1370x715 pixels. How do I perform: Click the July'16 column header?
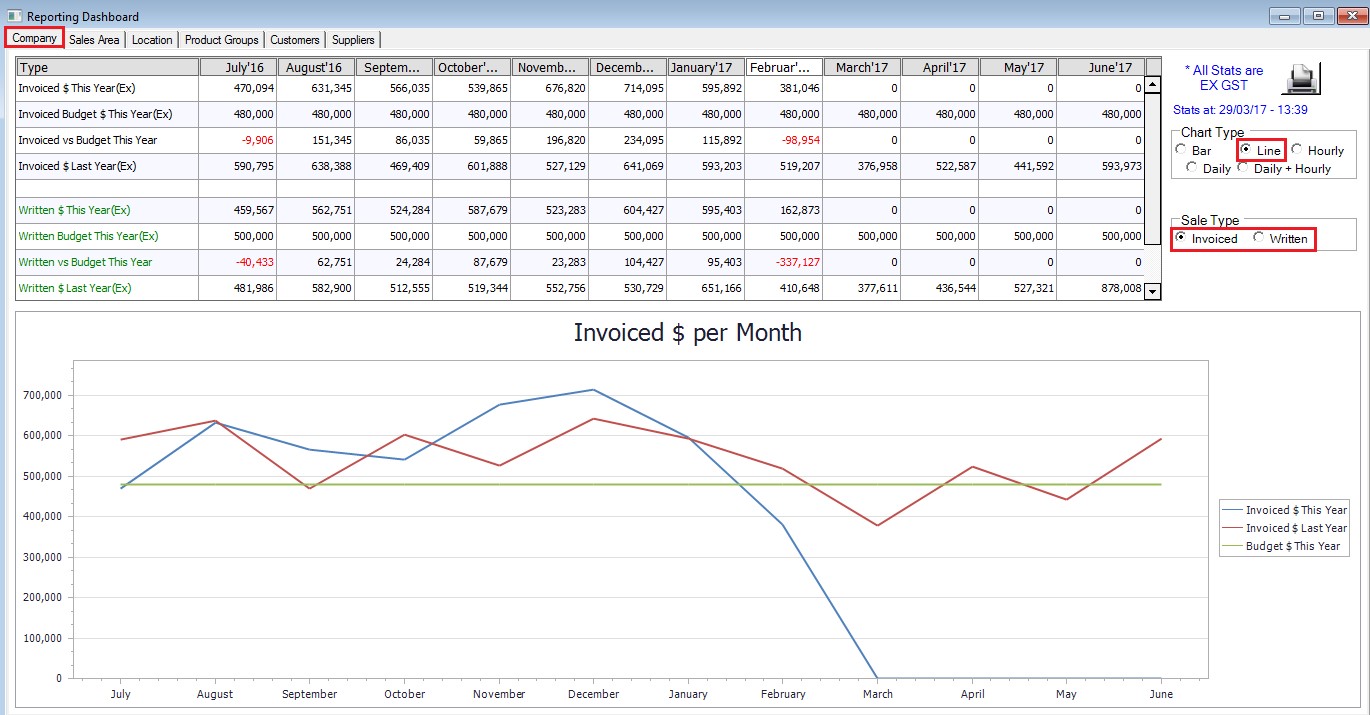pos(238,67)
